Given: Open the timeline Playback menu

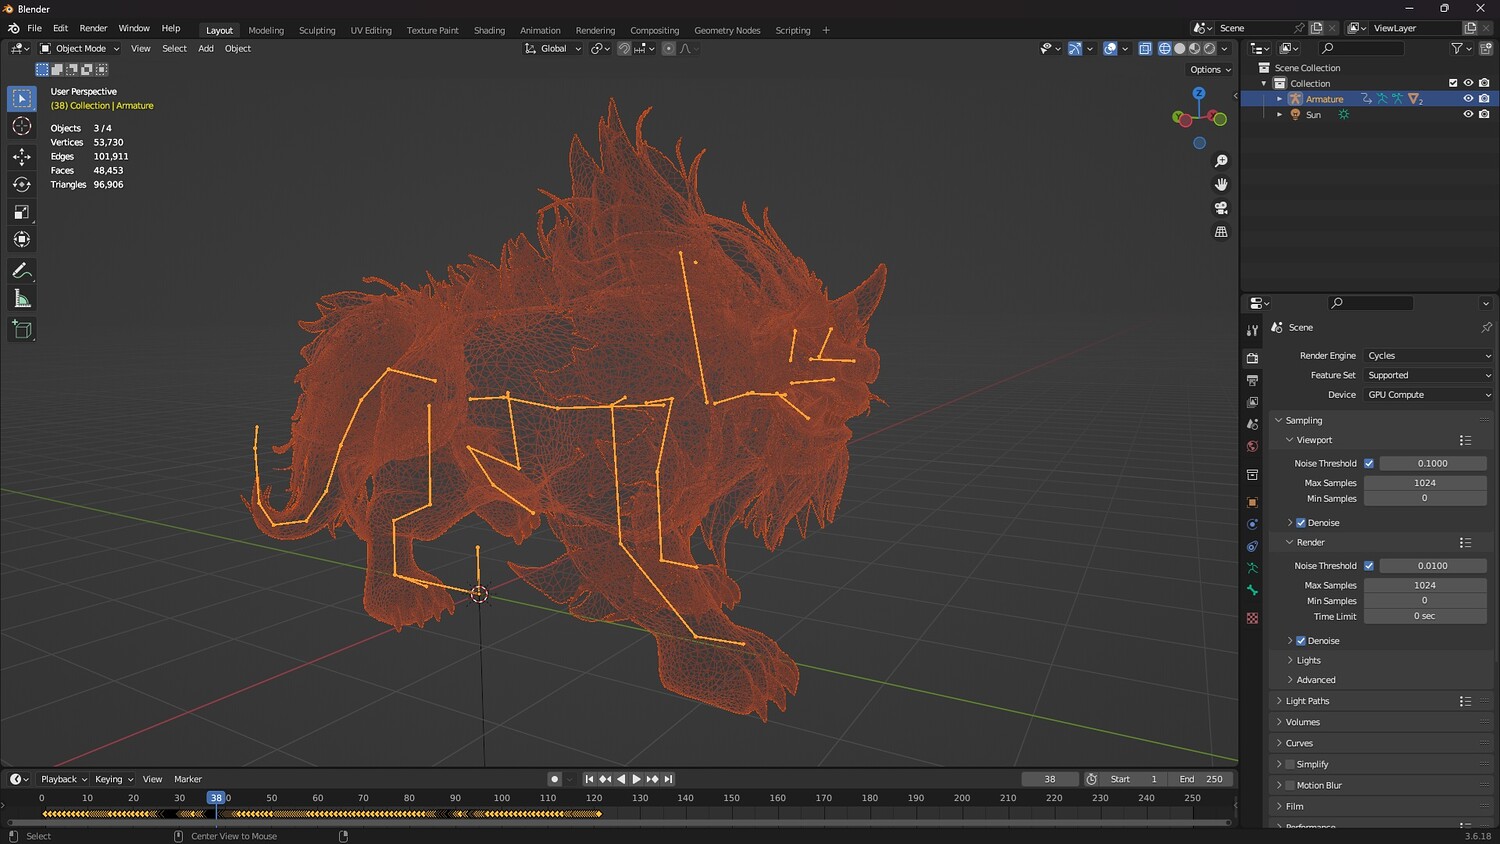Looking at the screenshot, I should click(63, 779).
